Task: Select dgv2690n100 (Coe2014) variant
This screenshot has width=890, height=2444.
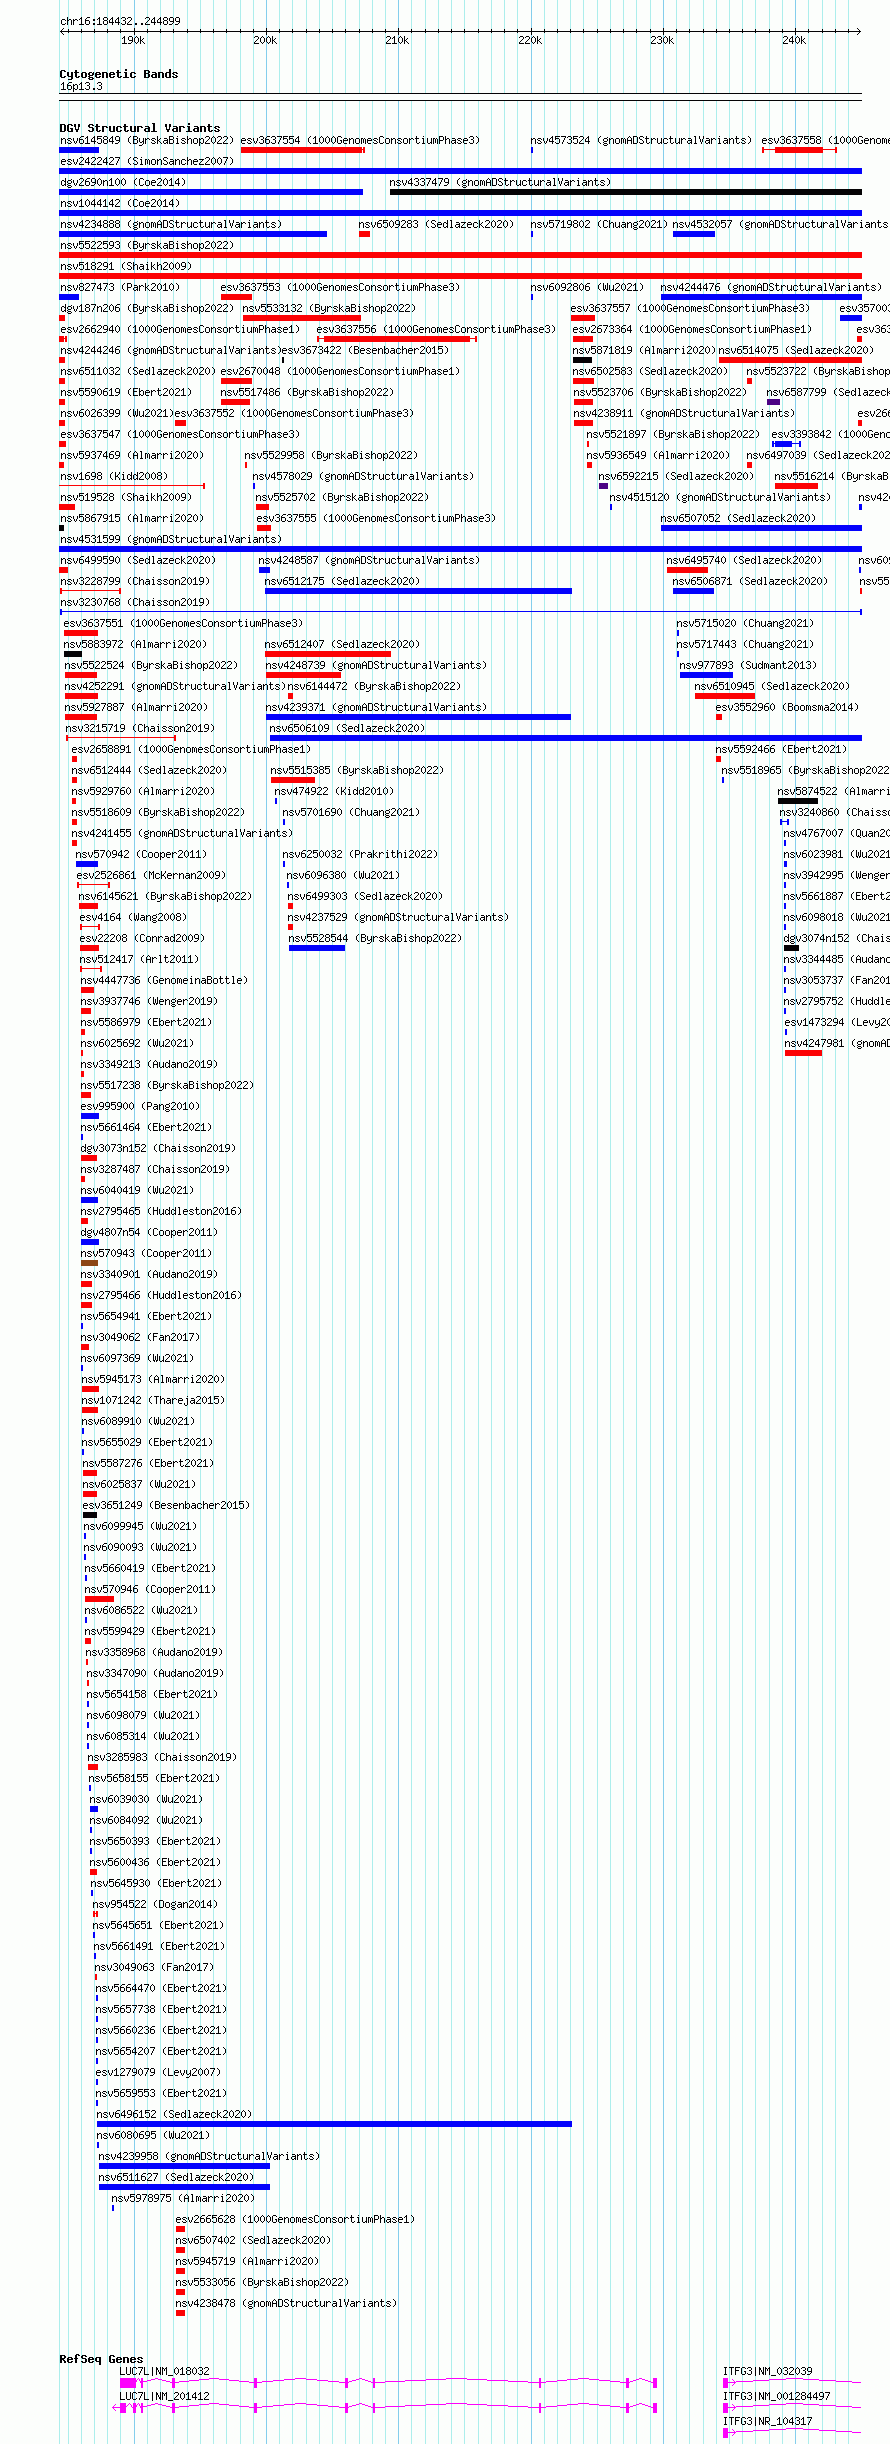Action: pos(123,183)
